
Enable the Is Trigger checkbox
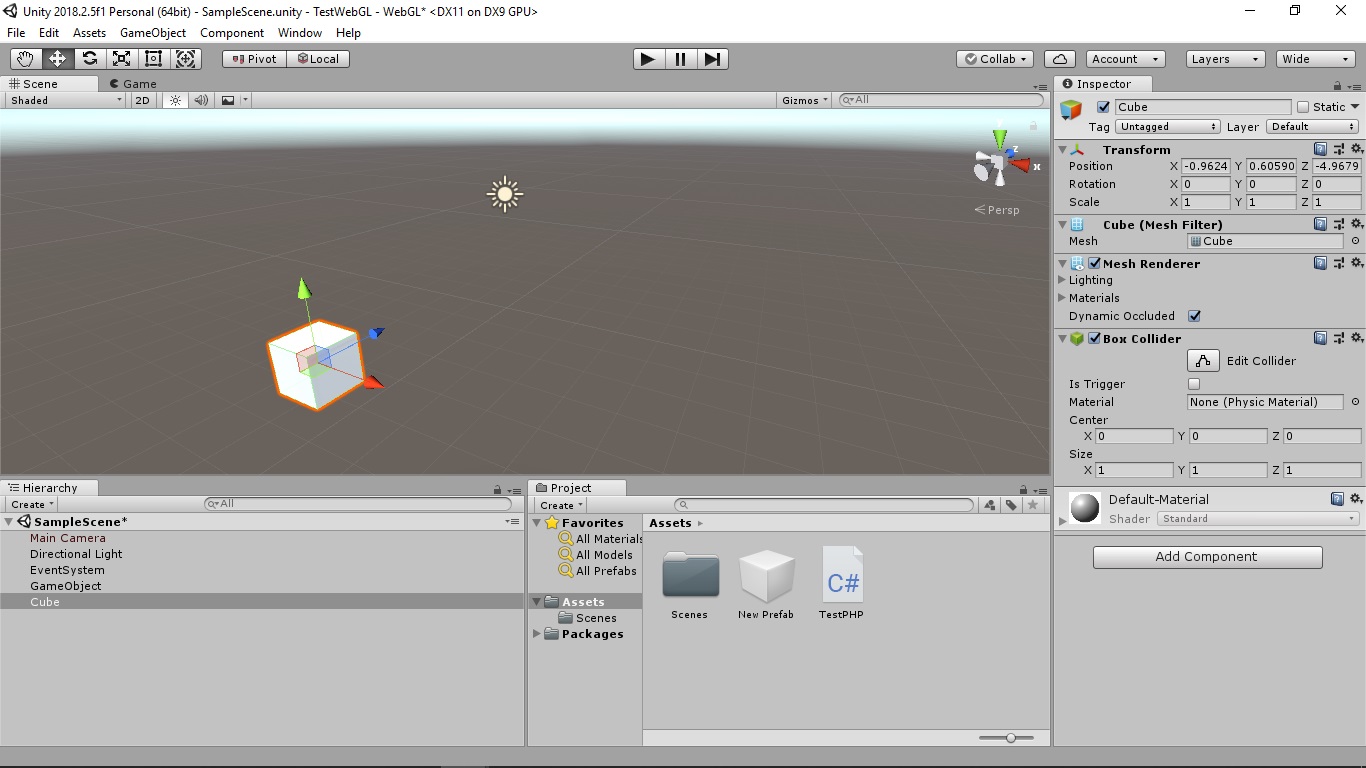click(x=1194, y=384)
